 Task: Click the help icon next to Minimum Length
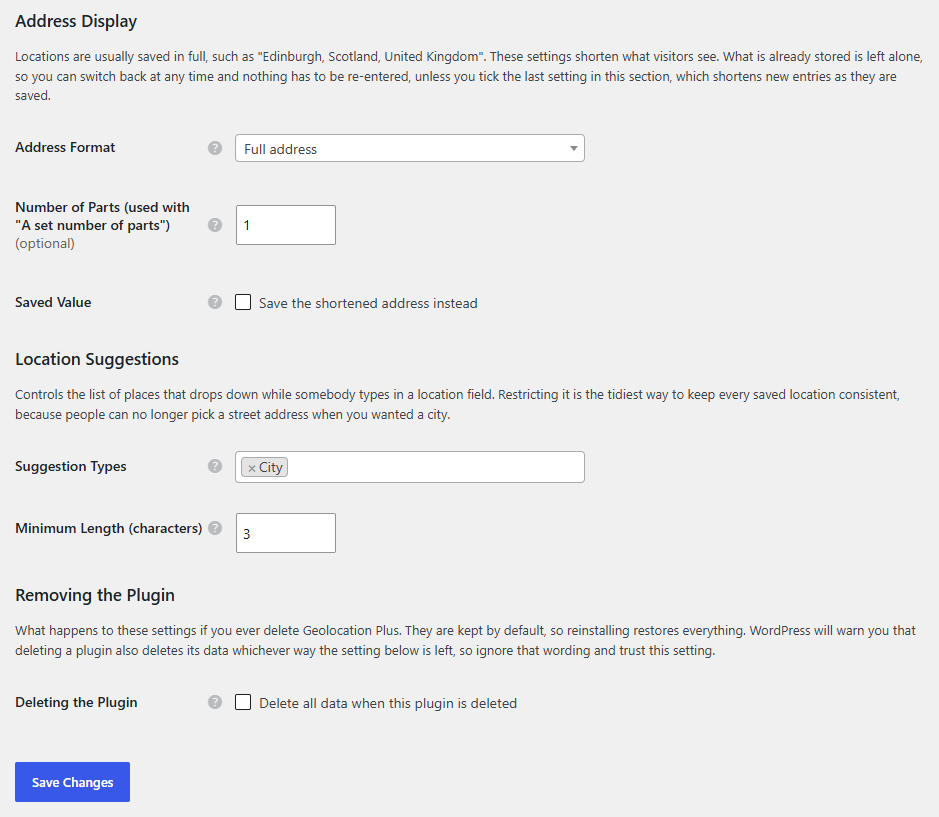click(215, 528)
